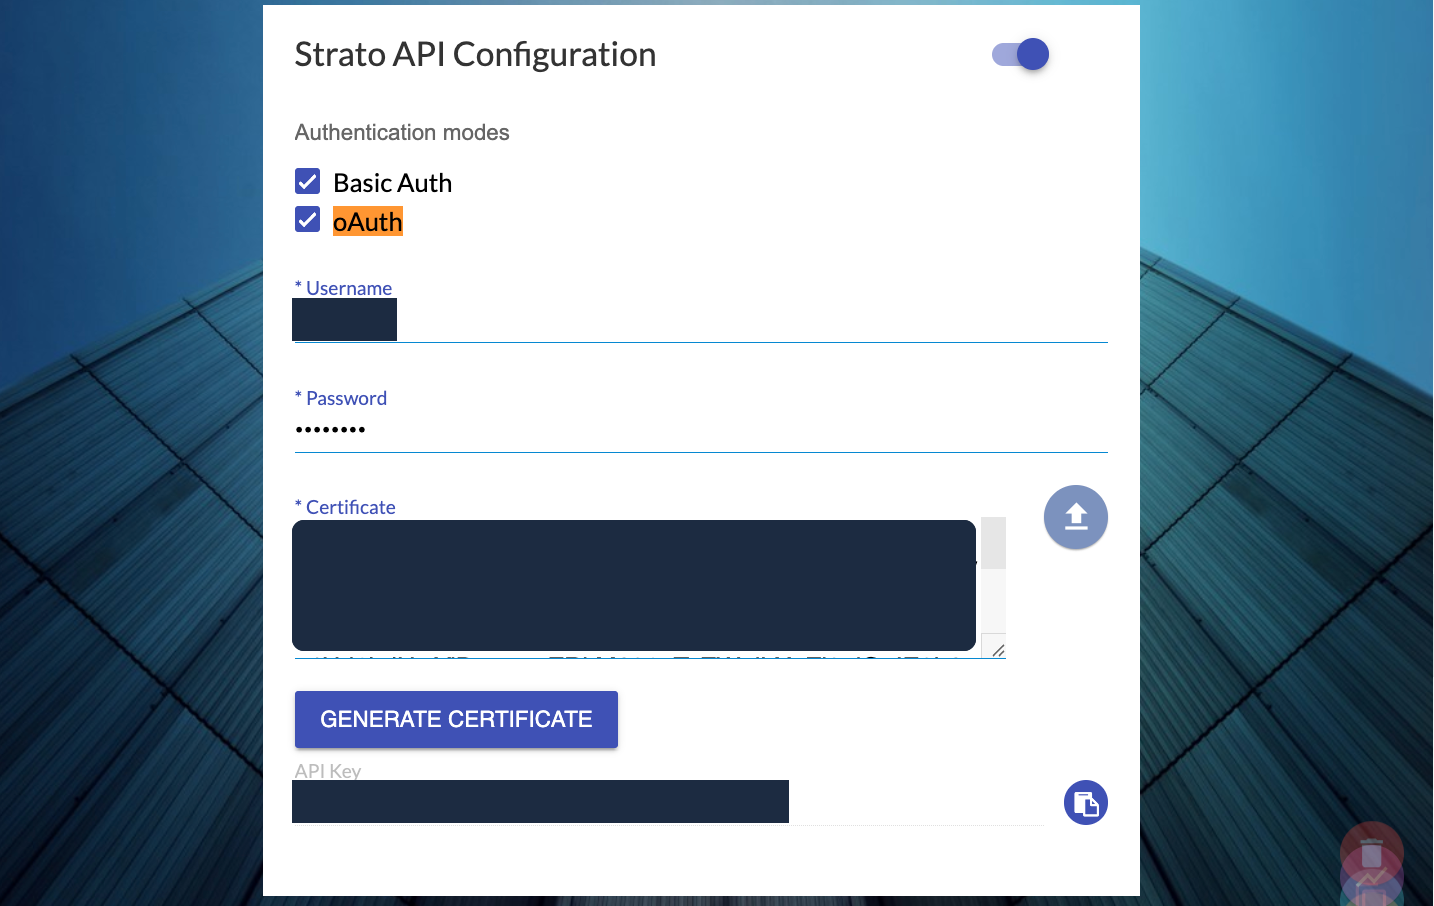
Task: Click the Basic Auth label text
Action: click(392, 183)
